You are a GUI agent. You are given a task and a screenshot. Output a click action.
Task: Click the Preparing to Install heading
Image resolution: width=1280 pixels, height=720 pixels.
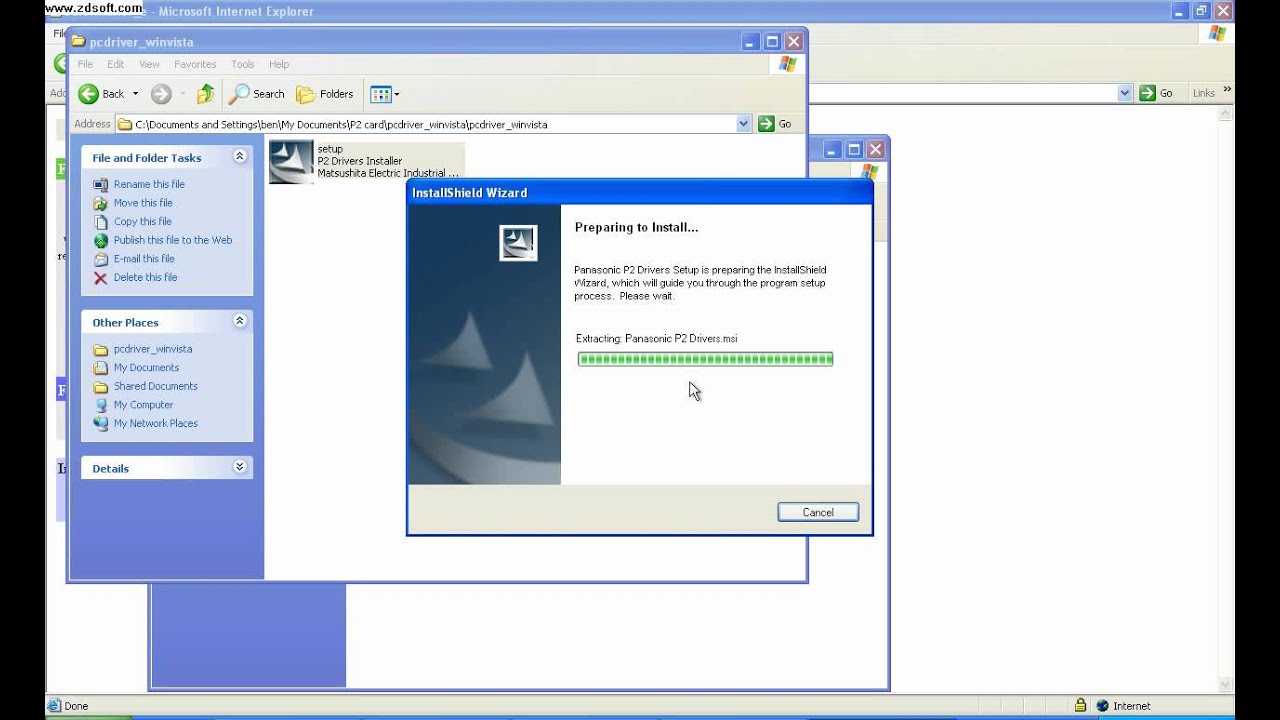[636, 228]
